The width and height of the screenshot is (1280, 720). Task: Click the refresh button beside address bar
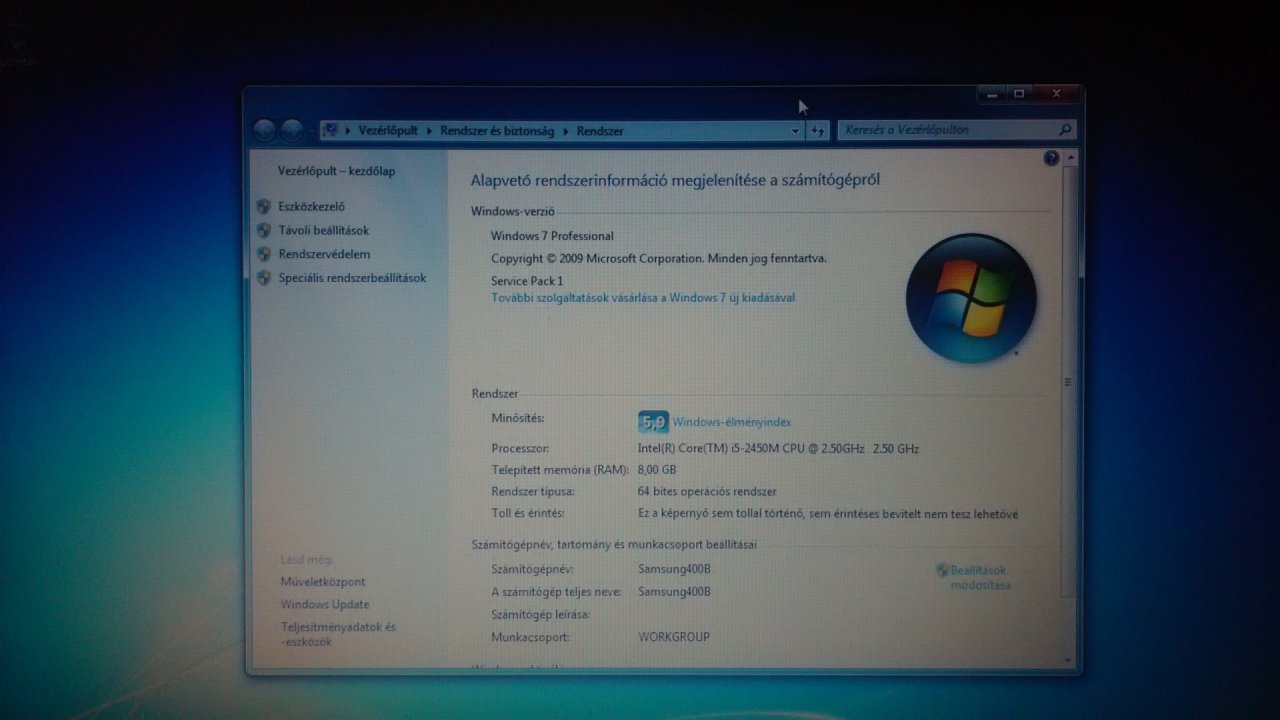(x=818, y=130)
